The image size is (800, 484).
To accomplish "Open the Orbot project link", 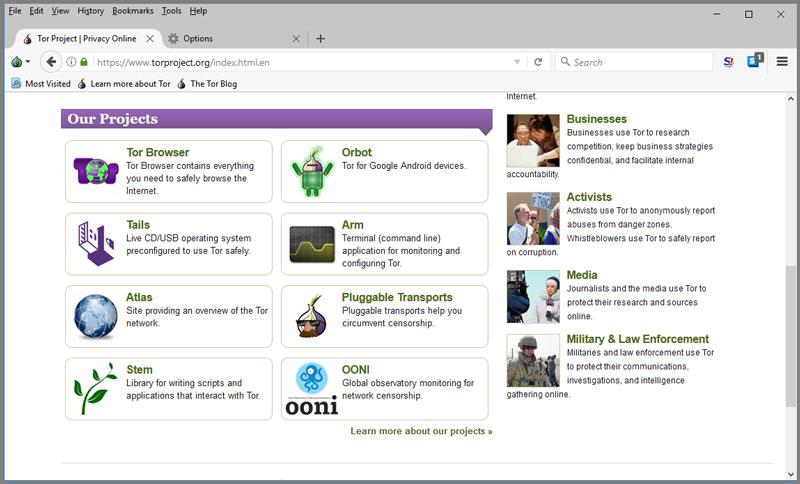I will click(x=357, y=152).
